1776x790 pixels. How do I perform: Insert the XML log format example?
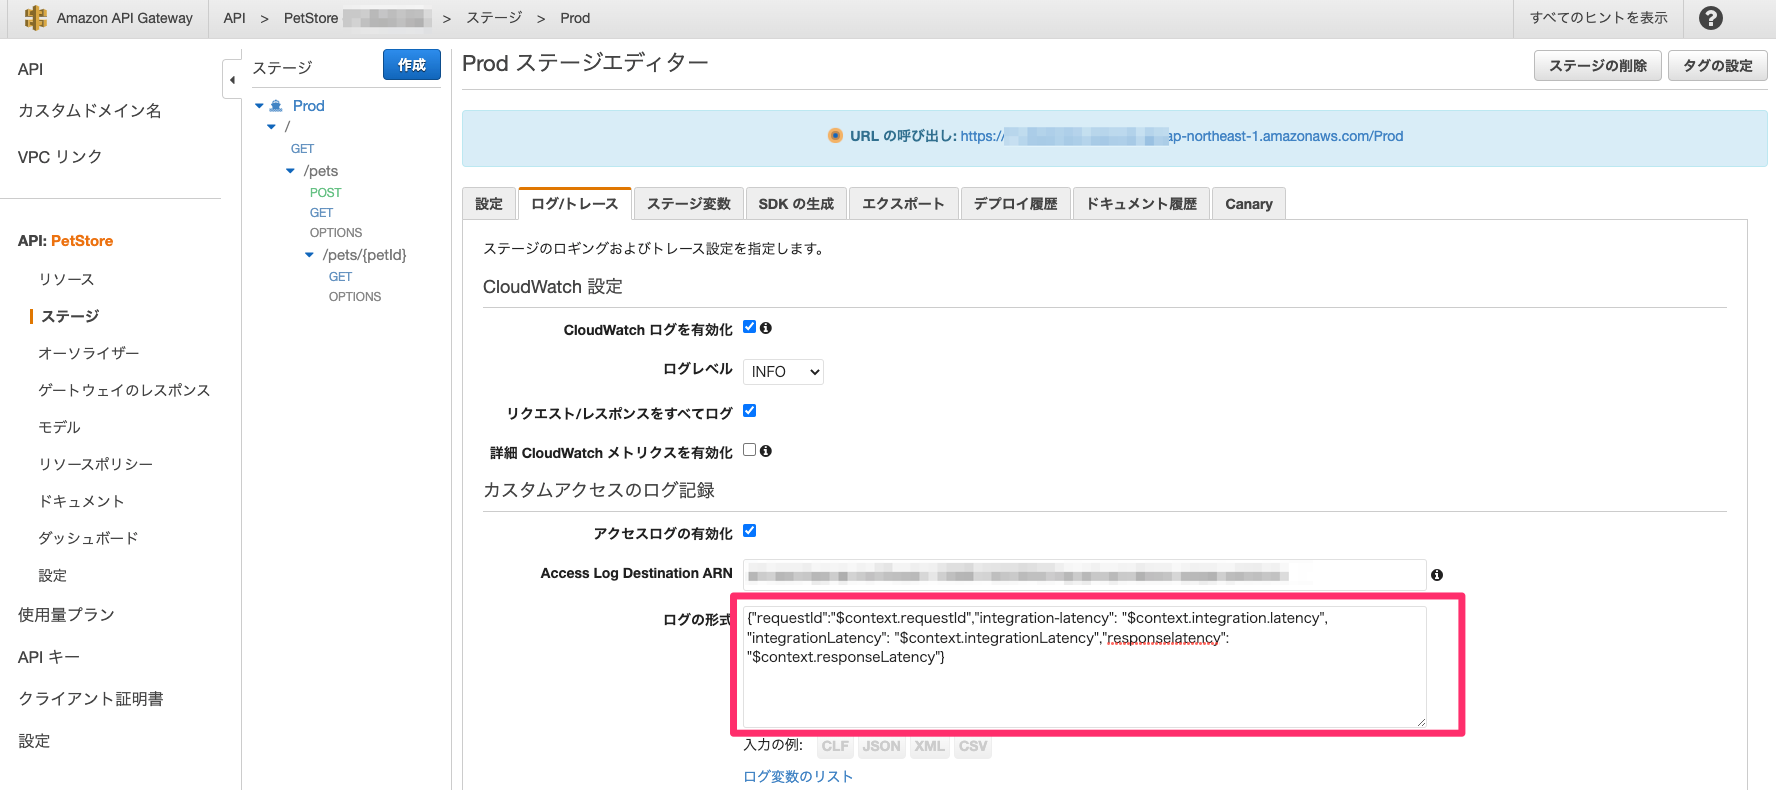pos(929,746)
